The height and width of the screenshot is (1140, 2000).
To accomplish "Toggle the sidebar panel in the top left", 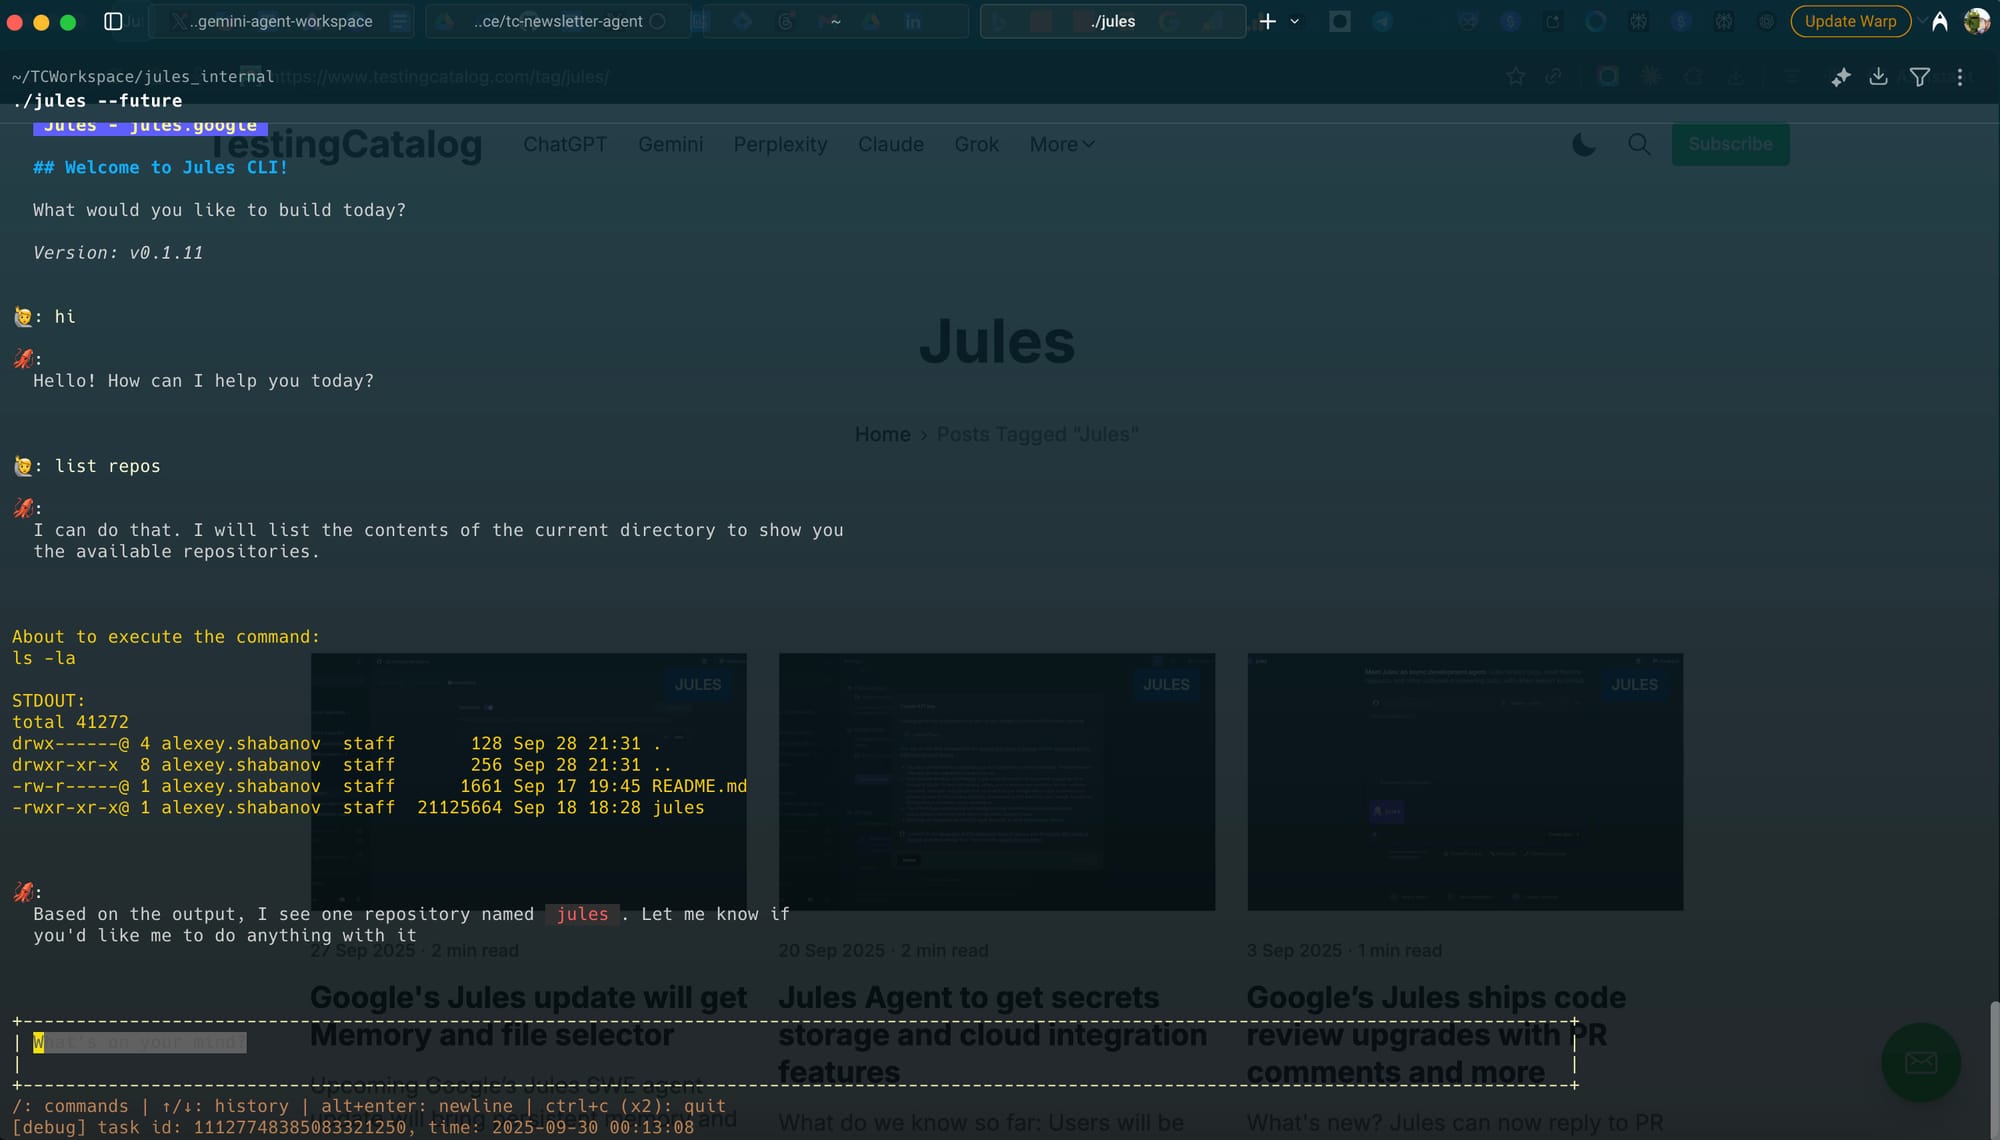I will click(x=113, y=21).
